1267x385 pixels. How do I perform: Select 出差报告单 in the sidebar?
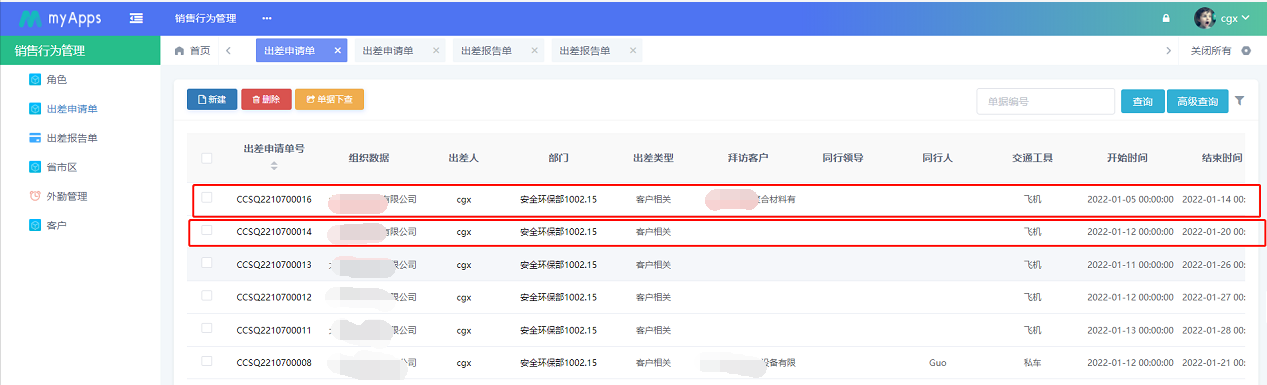pyautogui.click(x=71, y=137)
